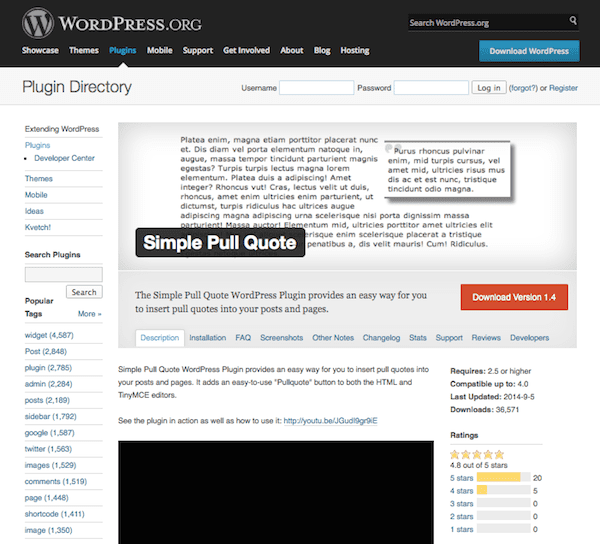The width and height of the screenshot is (600, 544).
Task: Open the Developer Center link
Action: tap(64, 158)
